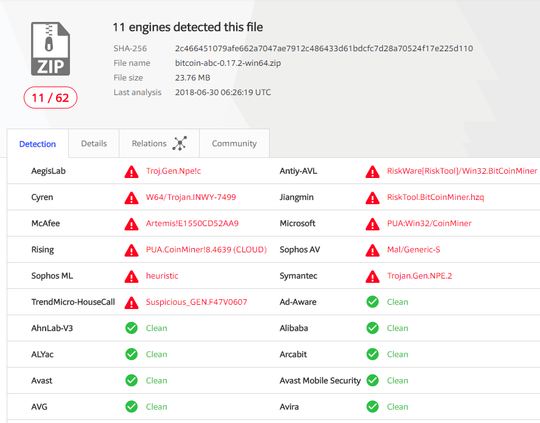Click the Avast Mobile Security engine name

(320, 380)
